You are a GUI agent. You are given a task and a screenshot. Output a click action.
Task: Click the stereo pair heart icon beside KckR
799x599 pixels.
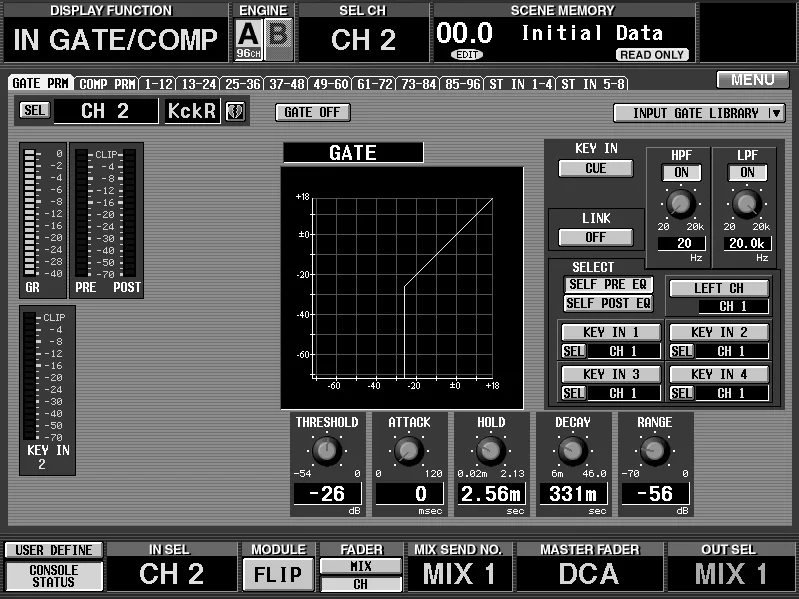[235, 111]
